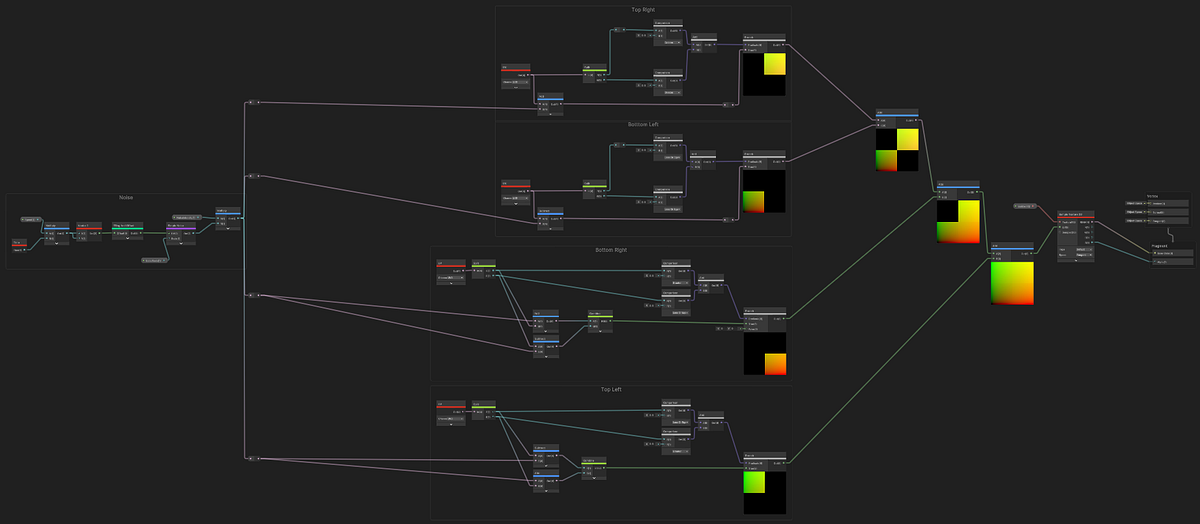Viewport: 1200px width, 524px height.
Task: Collapse the Tiling And Offset node via its chevron
Action: (128, 238)
